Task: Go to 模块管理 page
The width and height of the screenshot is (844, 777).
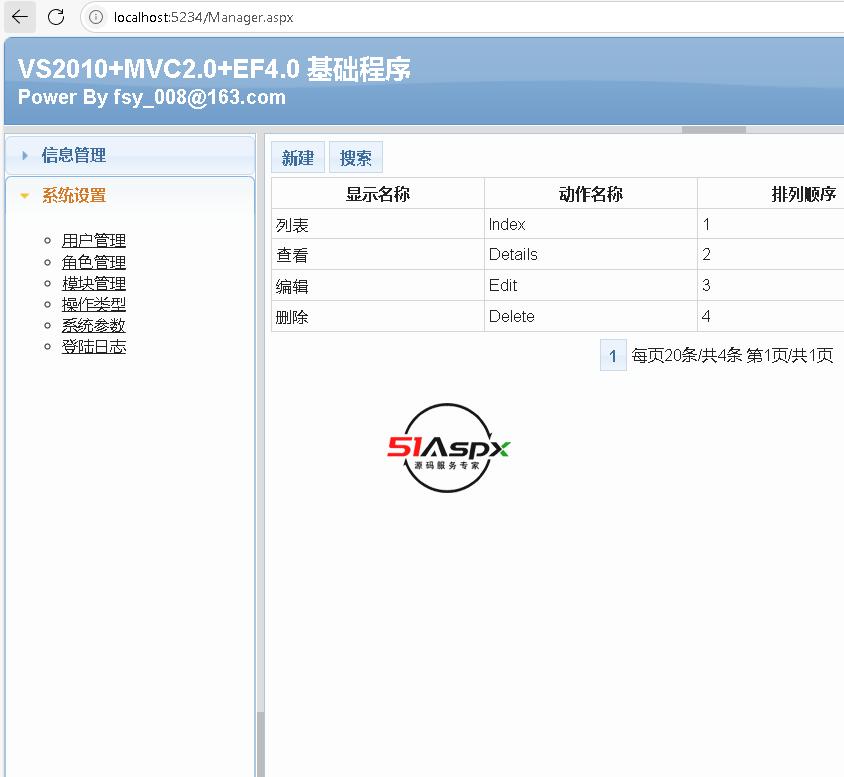Action: point(94,283)
